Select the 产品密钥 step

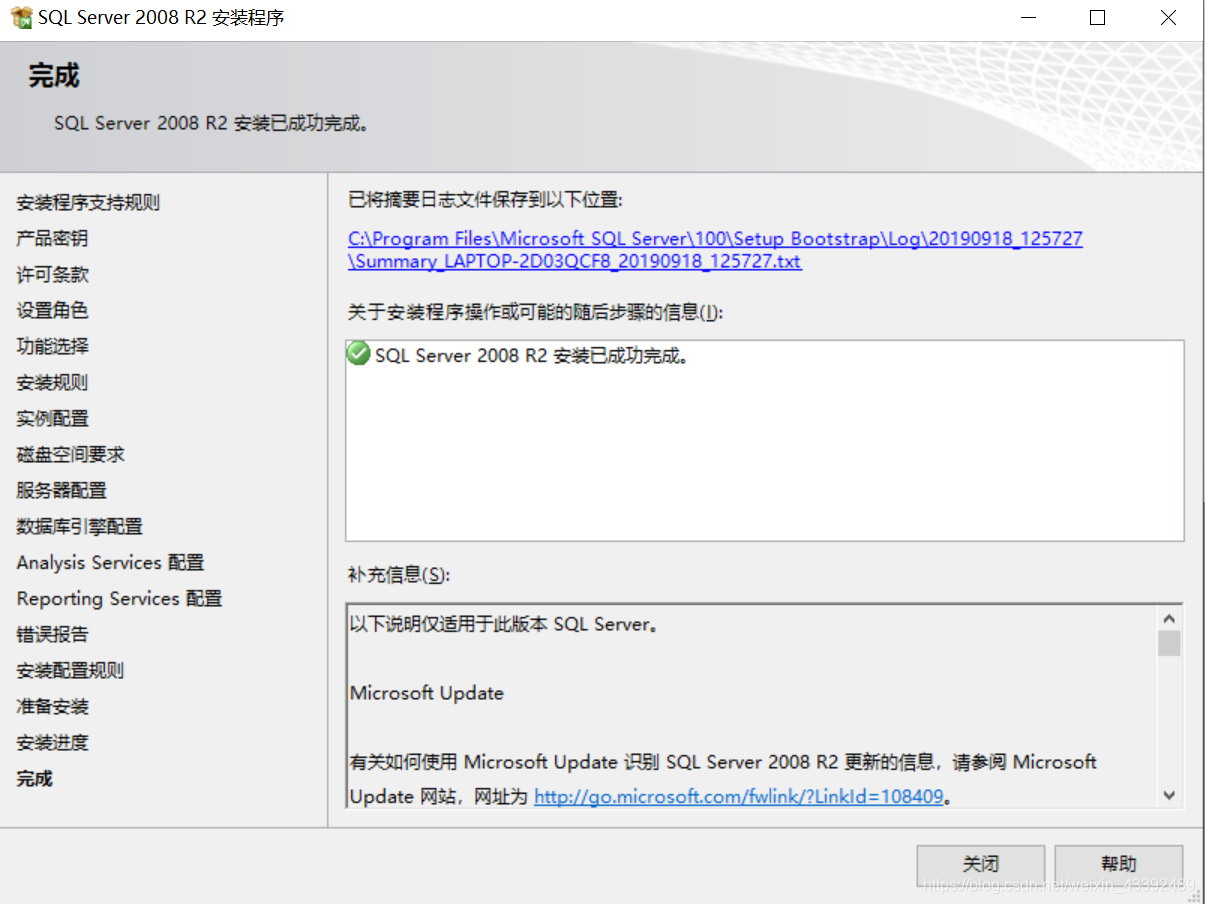(52, 239)
